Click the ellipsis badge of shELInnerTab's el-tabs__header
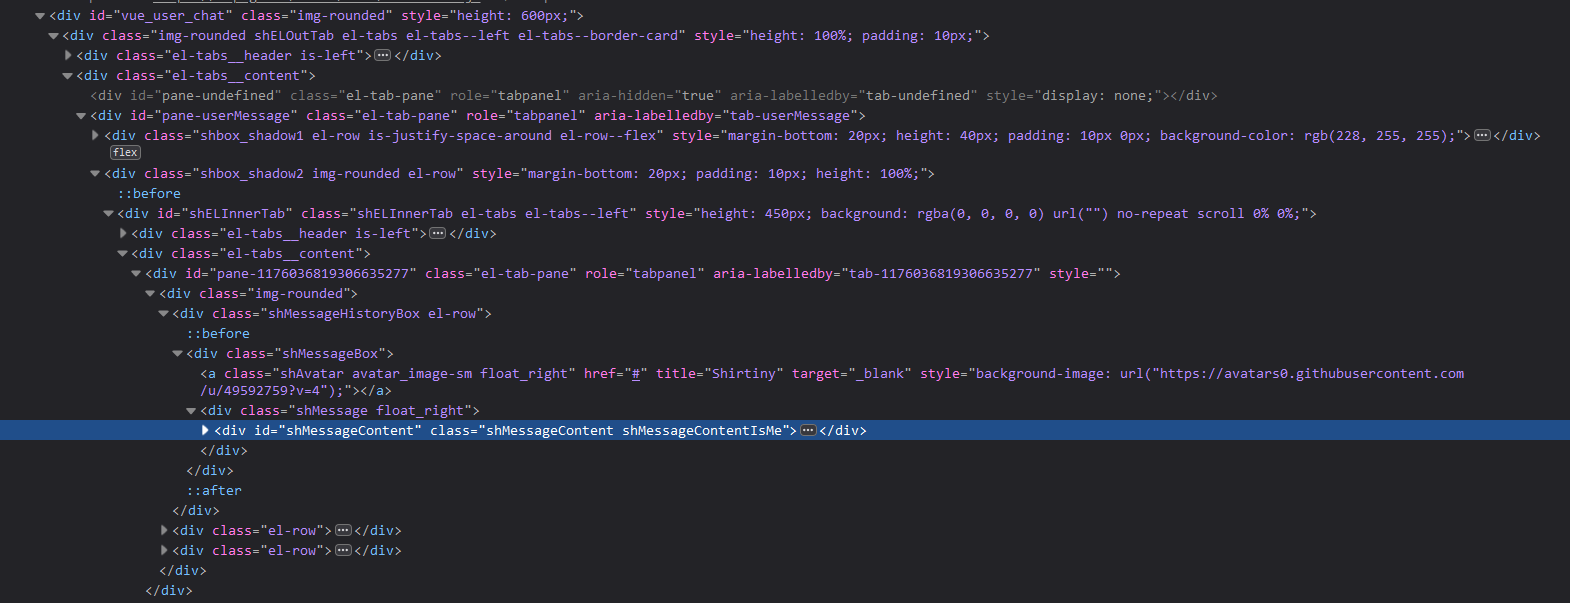The image size is (1570, 603). coord(437,234)
